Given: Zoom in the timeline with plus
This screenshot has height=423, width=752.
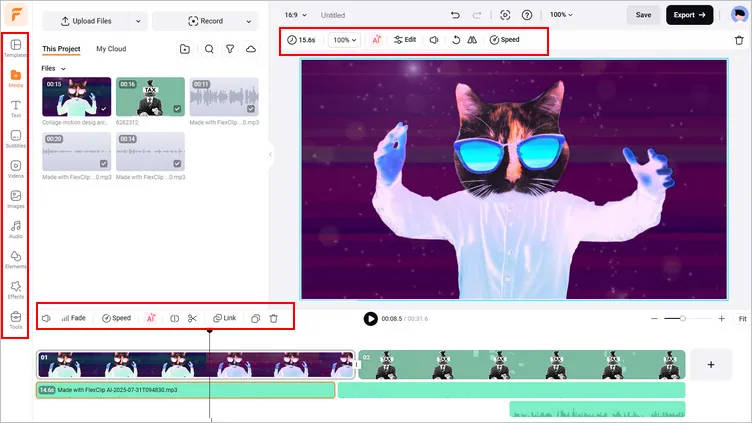Looking at the screenshot, I should coord(721,318).
